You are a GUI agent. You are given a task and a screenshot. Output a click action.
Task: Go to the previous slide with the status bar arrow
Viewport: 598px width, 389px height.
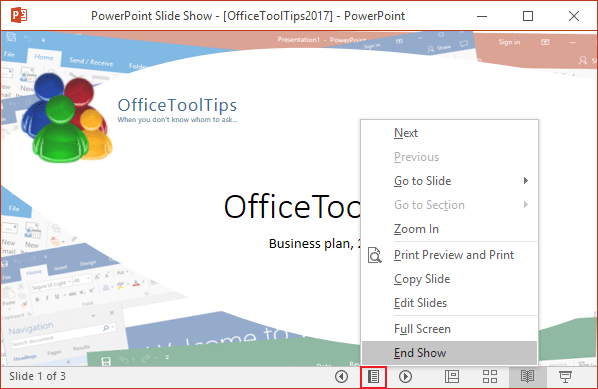click(341, 377)
